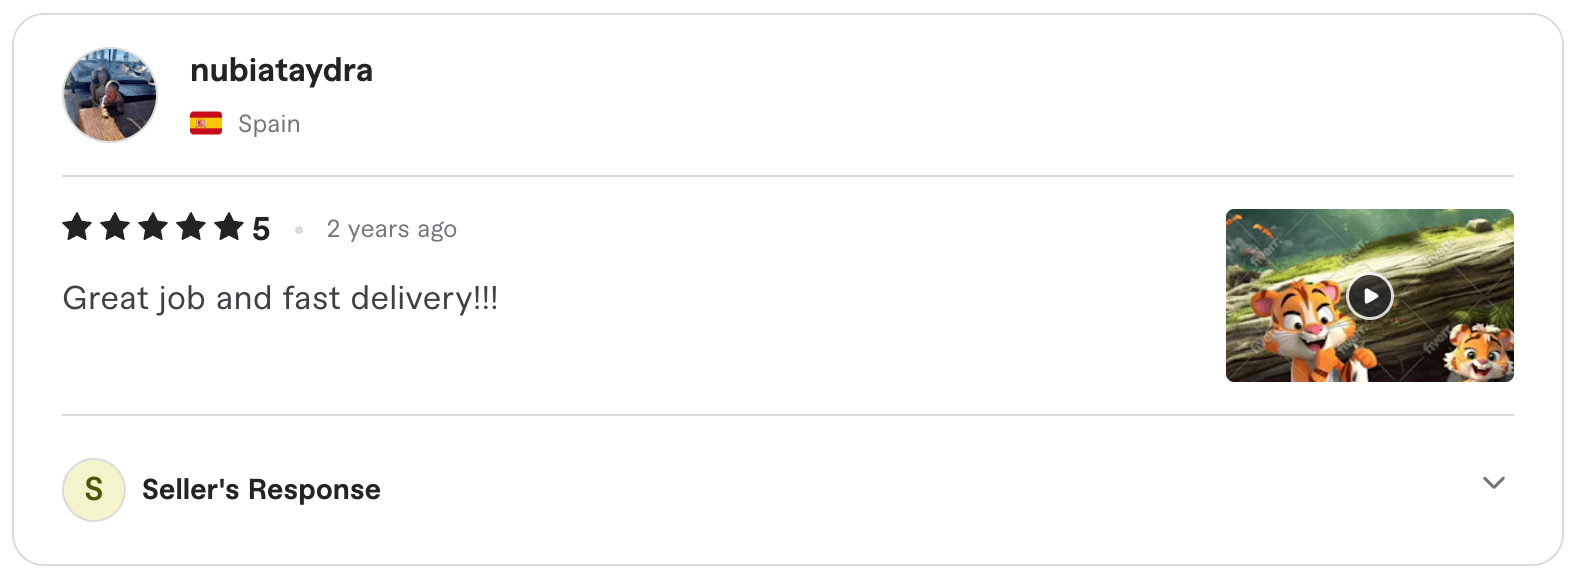Expand the Seller's Response chevron
1576x580 pixels.
(x=1493, y=483)
